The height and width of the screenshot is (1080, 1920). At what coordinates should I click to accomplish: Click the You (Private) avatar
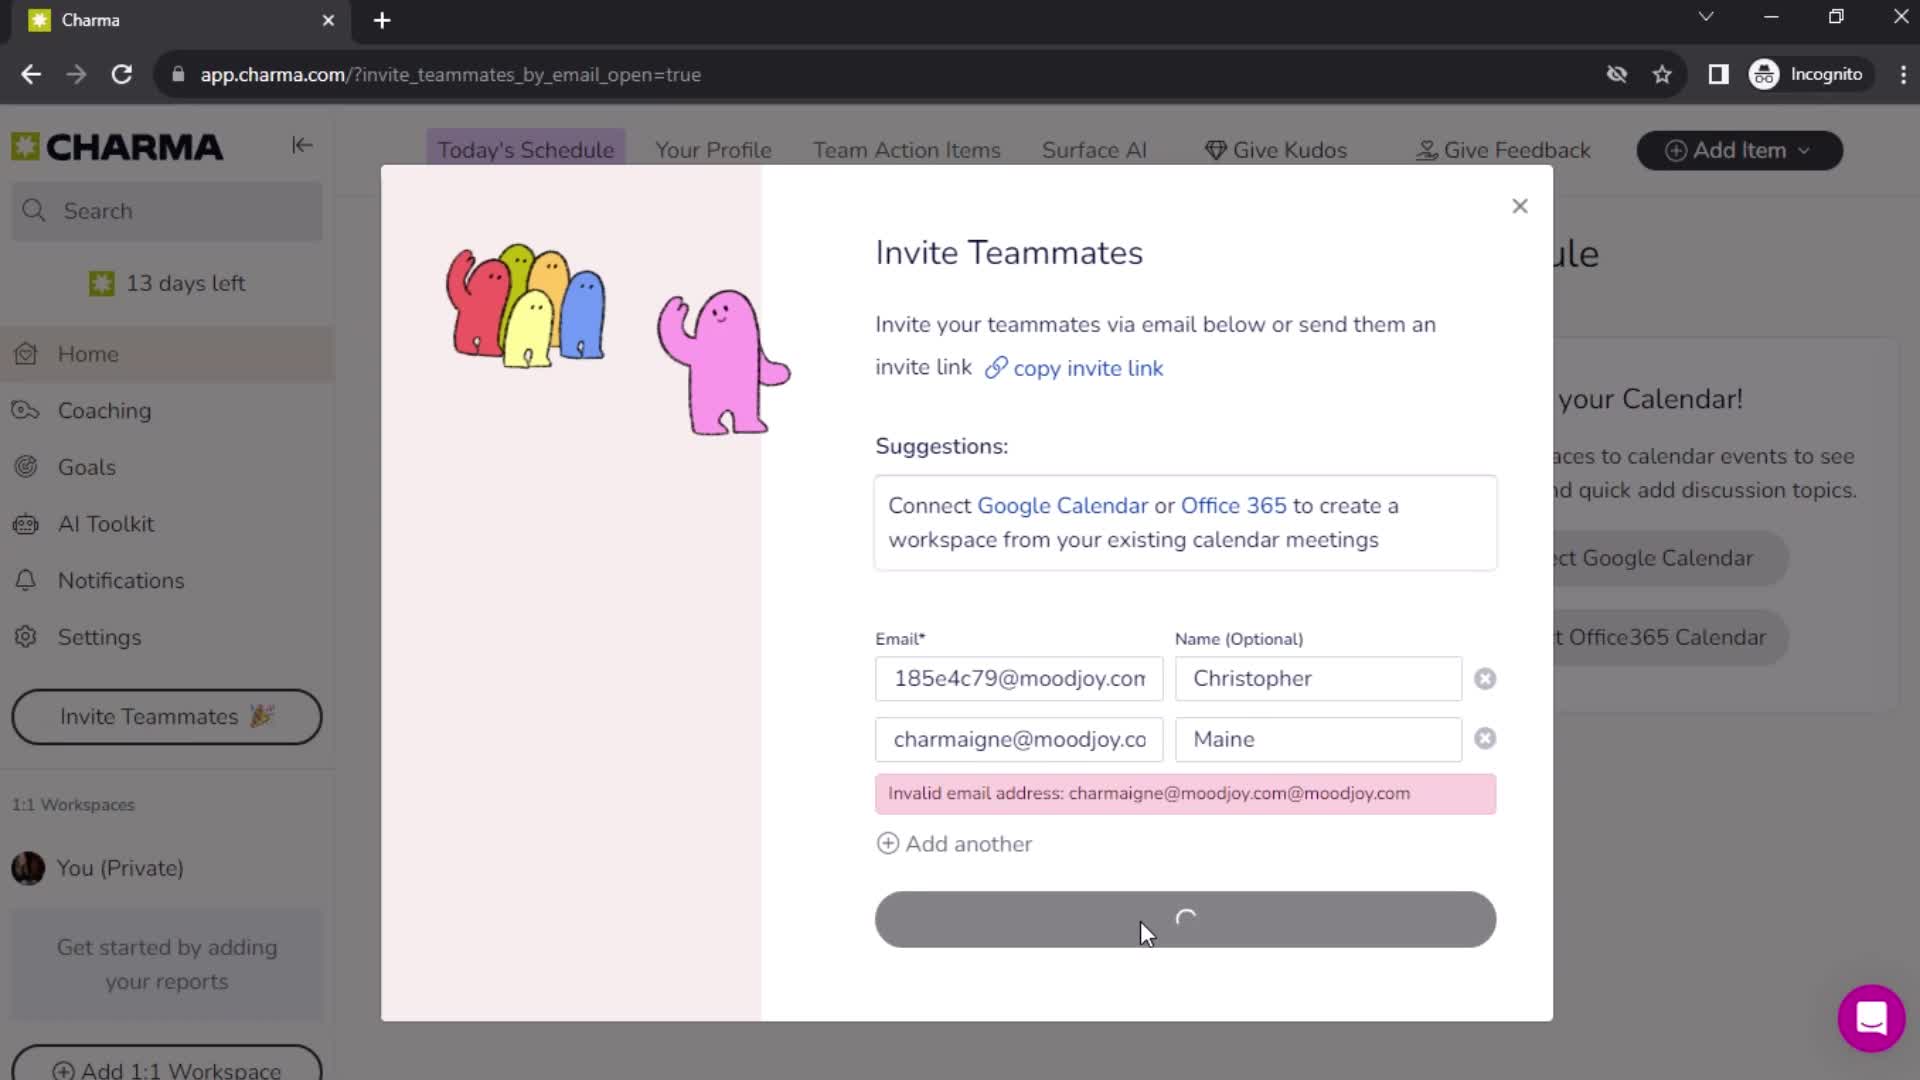[x=28, y=868]
